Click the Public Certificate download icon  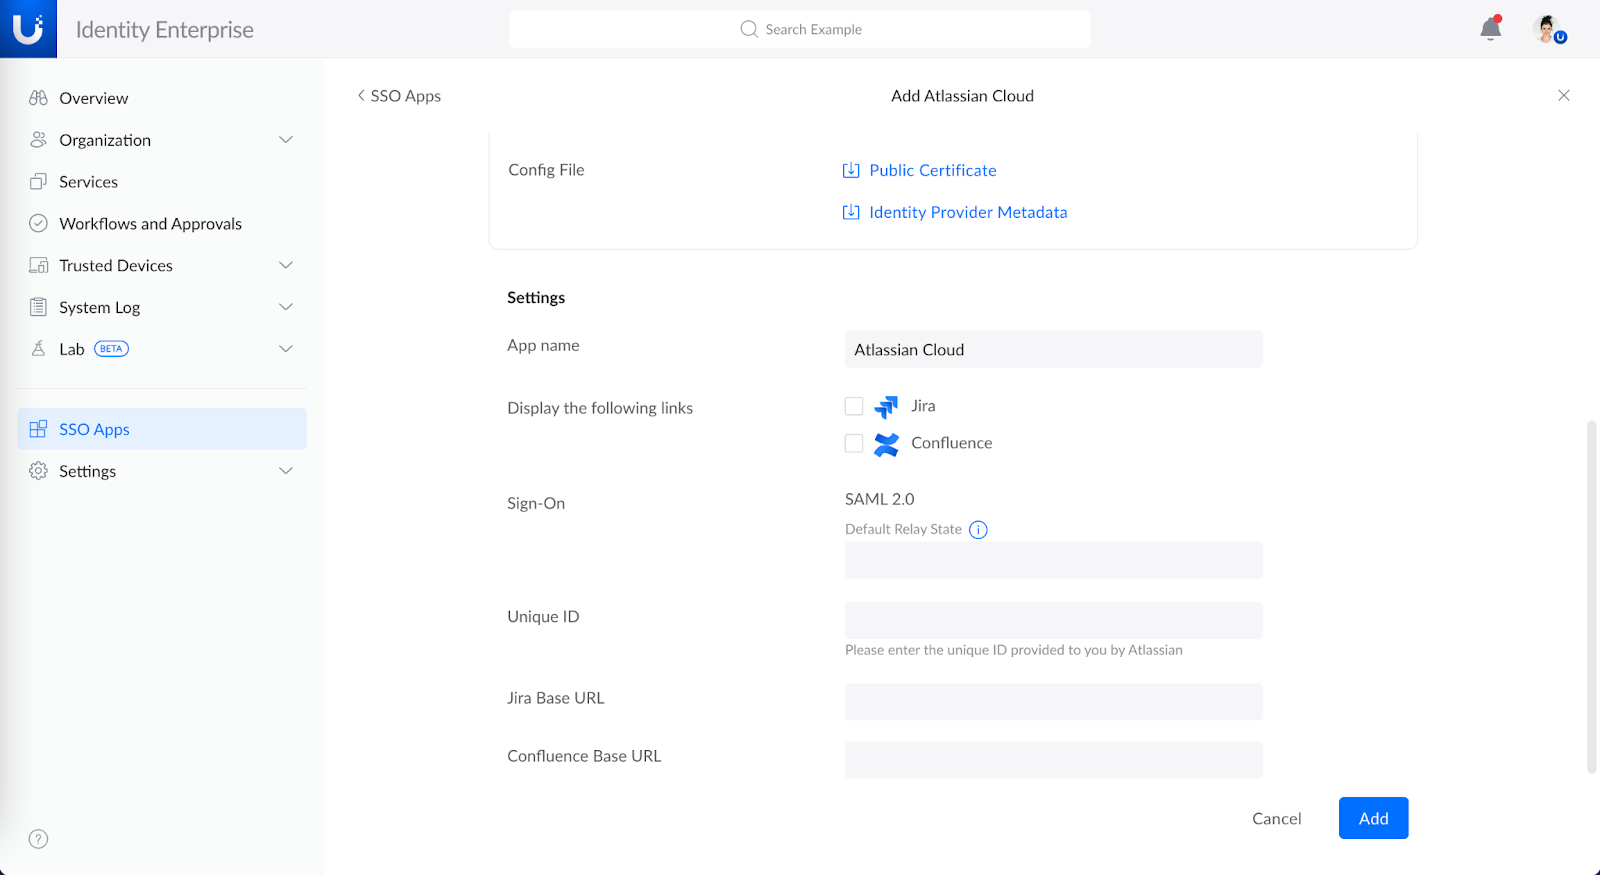point(851,170)
